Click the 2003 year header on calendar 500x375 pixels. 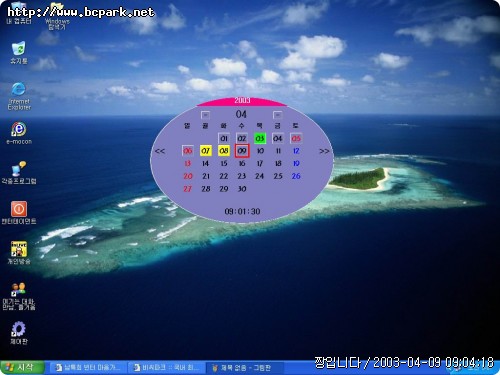(x=242, y=100)
